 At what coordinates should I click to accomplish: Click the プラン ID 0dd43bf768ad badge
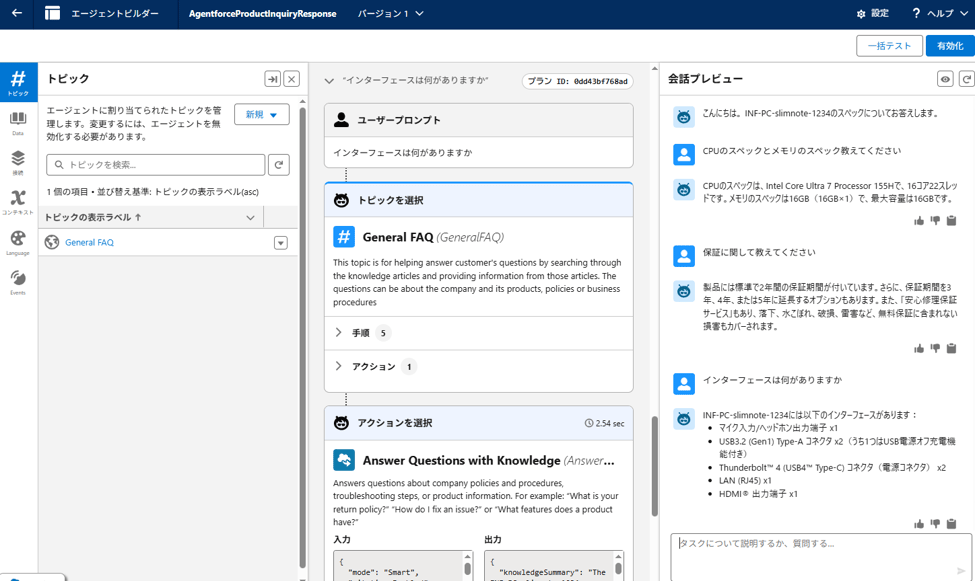pyautogui.click(x=578, y=81)
